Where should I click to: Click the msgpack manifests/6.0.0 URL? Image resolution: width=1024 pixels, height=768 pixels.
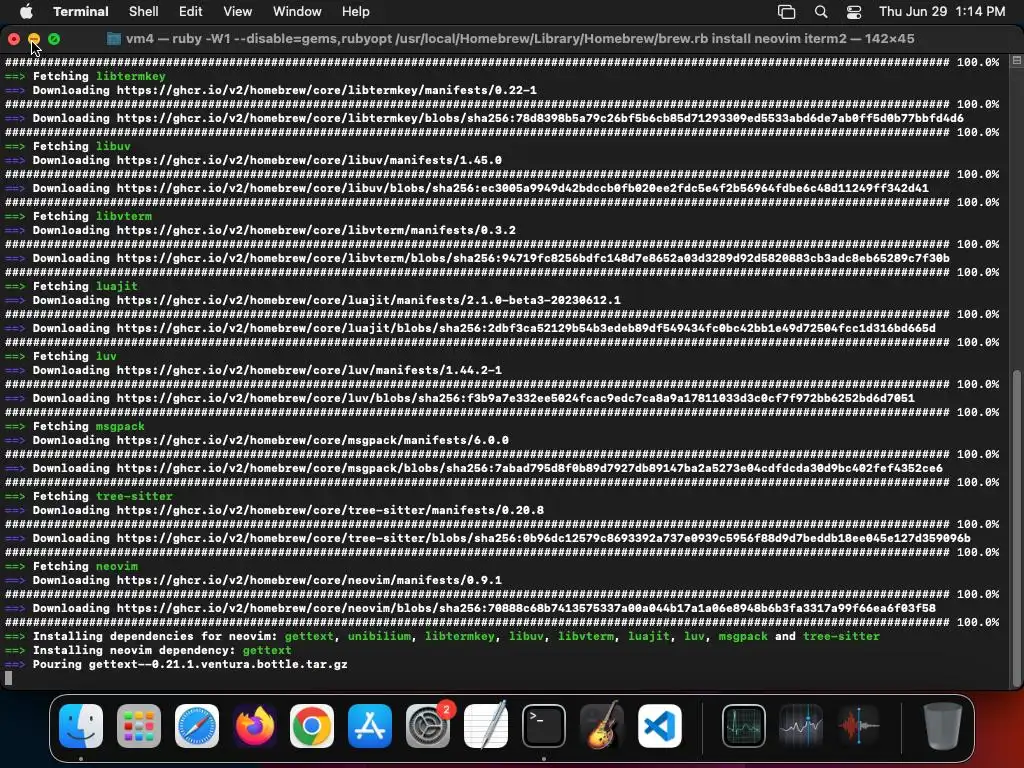(313, 440)
